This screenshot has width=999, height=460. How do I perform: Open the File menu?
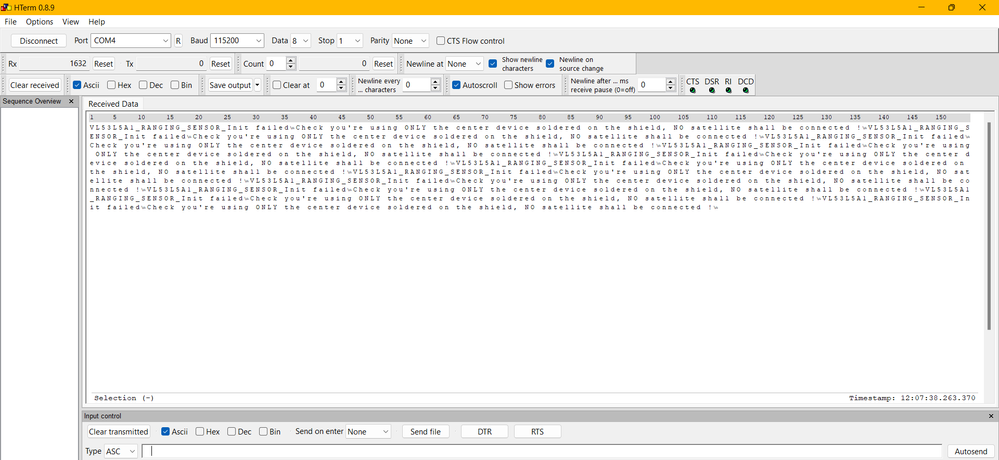10,22
